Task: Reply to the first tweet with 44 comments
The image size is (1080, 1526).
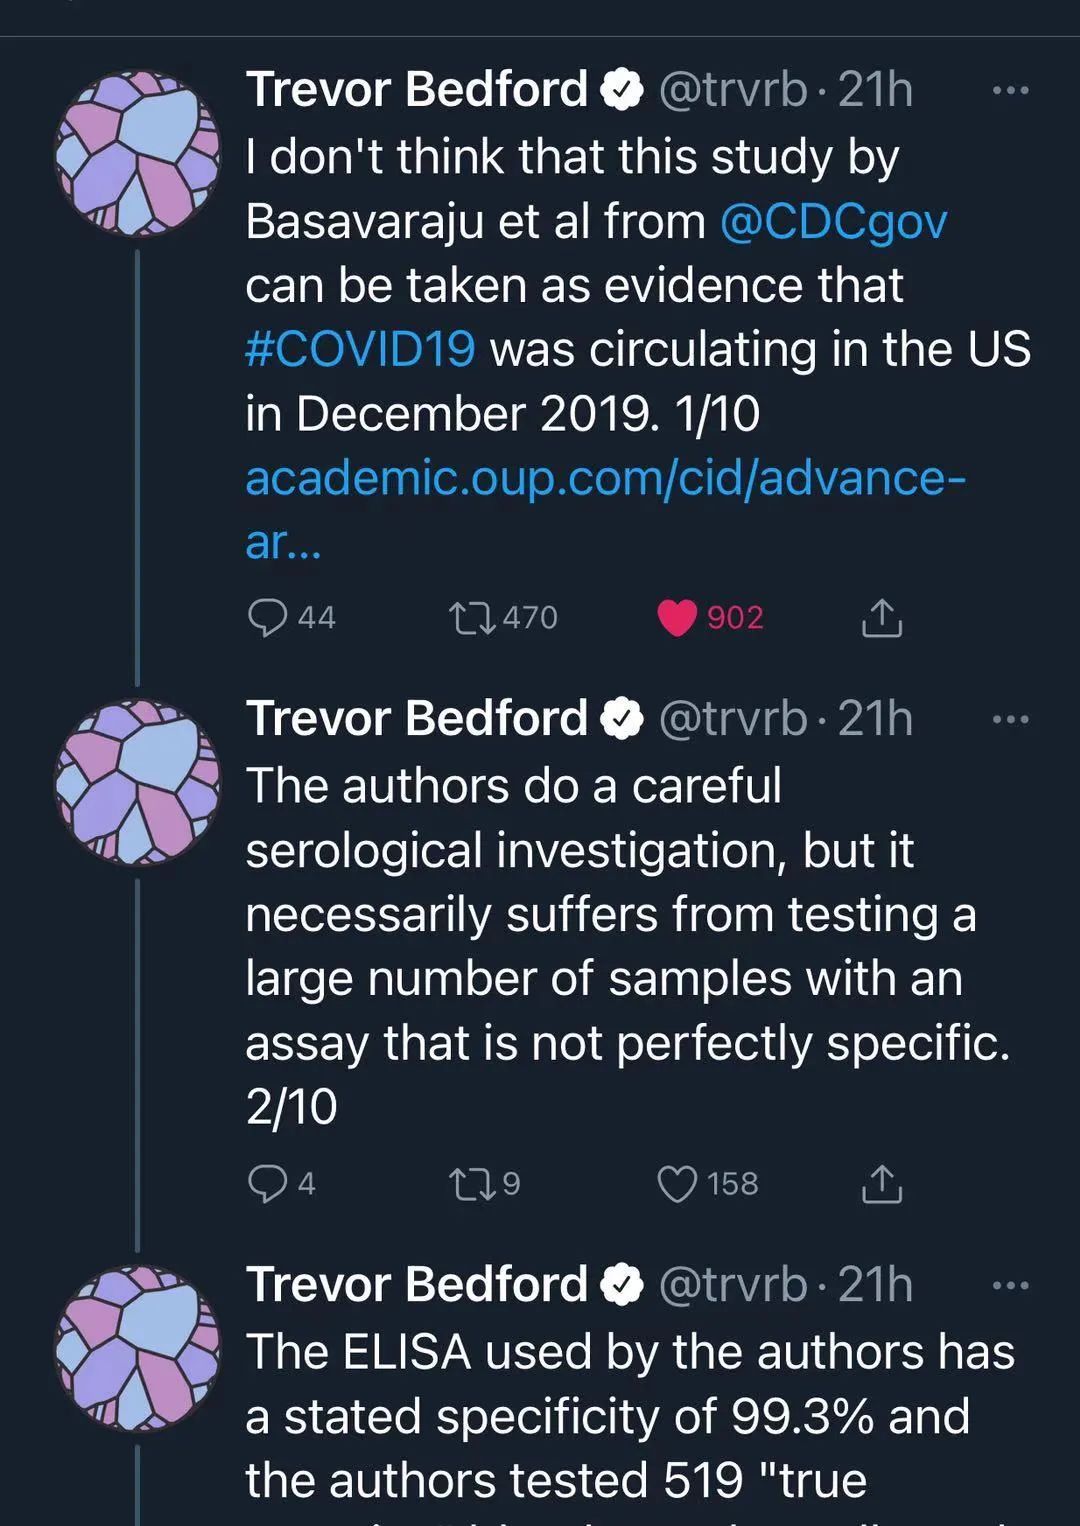Action: pyautogui.click(x=268, y=618)
